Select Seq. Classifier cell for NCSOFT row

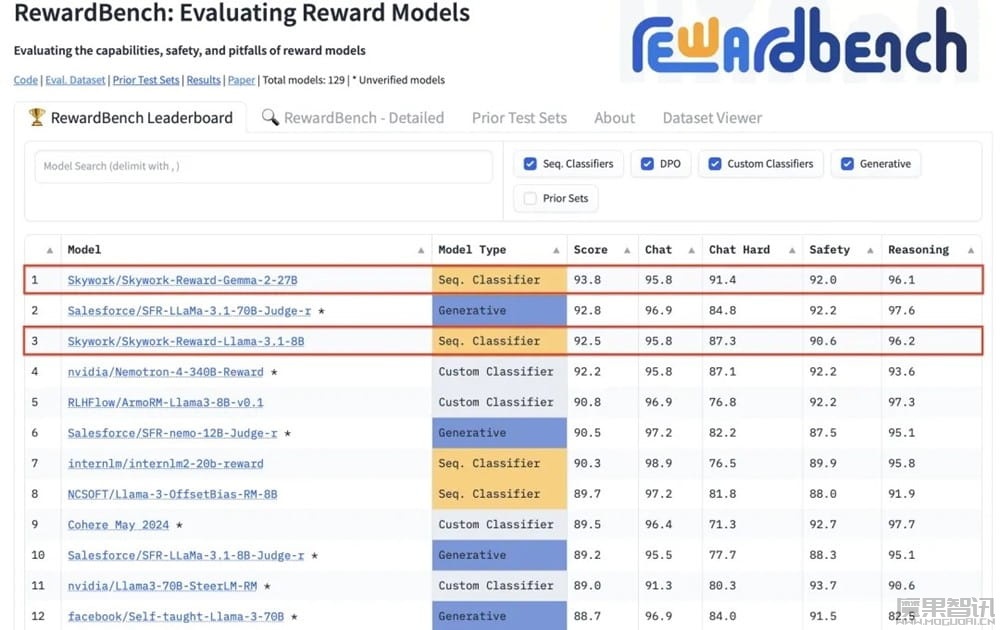click(499, 494)
